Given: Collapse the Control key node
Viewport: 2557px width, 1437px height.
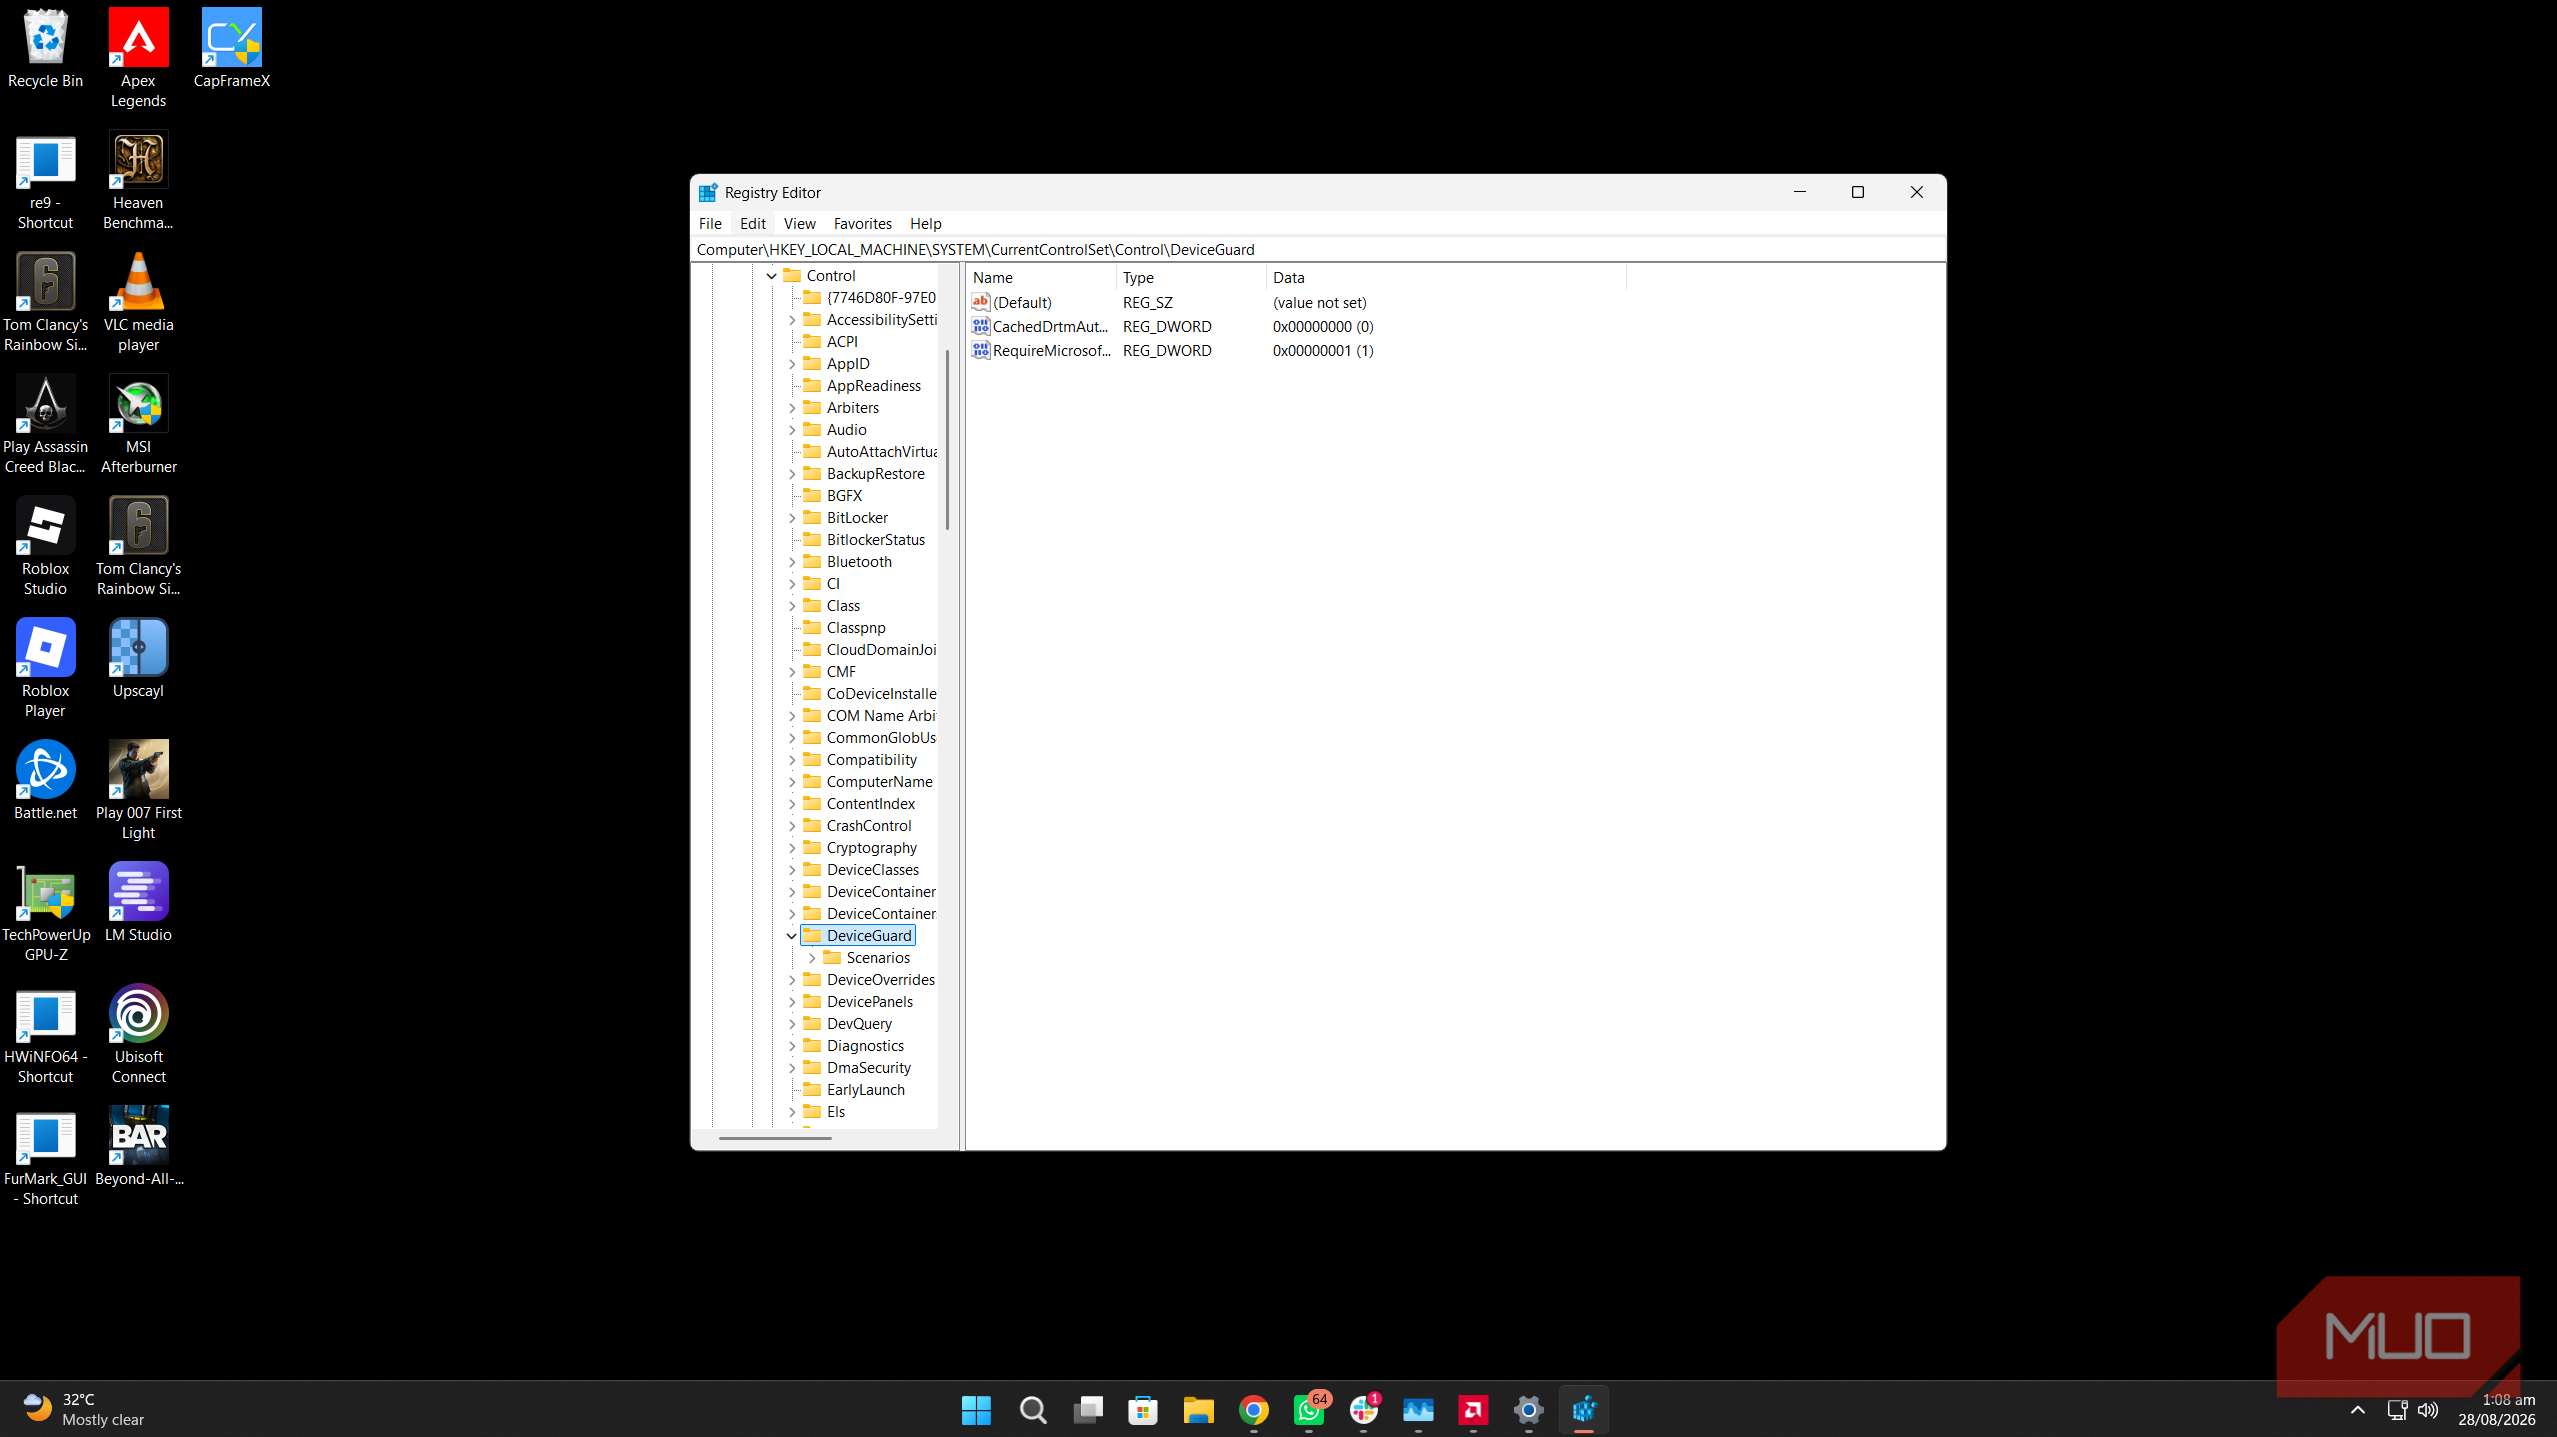Looking at the screenshot, I should (x=772, y=276).
